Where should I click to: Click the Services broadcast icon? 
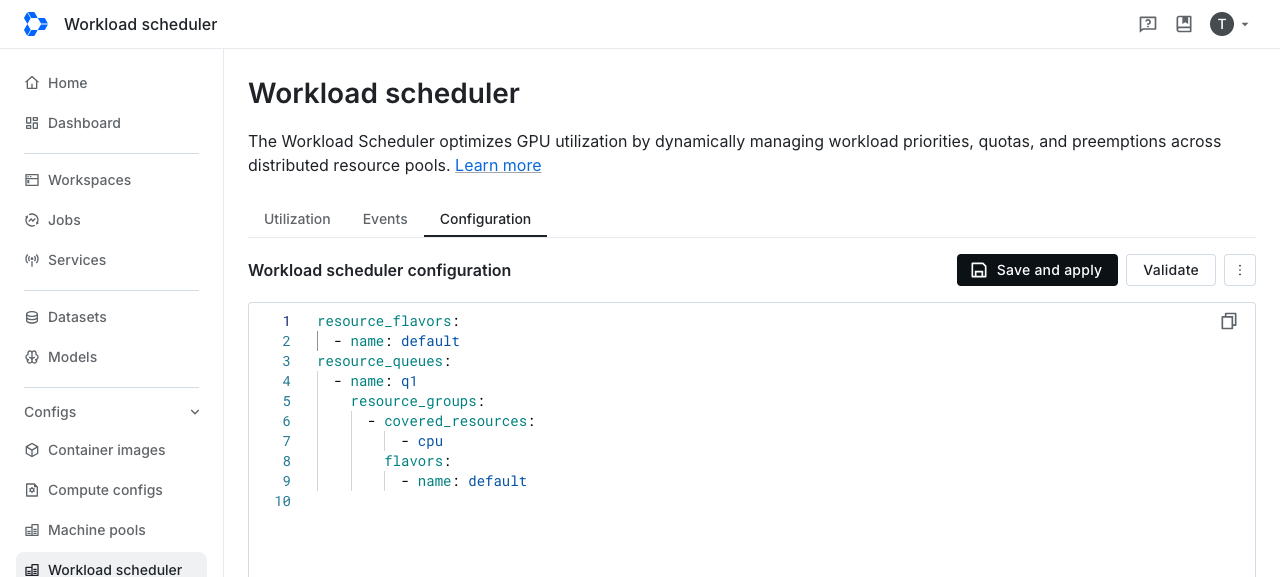32,260
